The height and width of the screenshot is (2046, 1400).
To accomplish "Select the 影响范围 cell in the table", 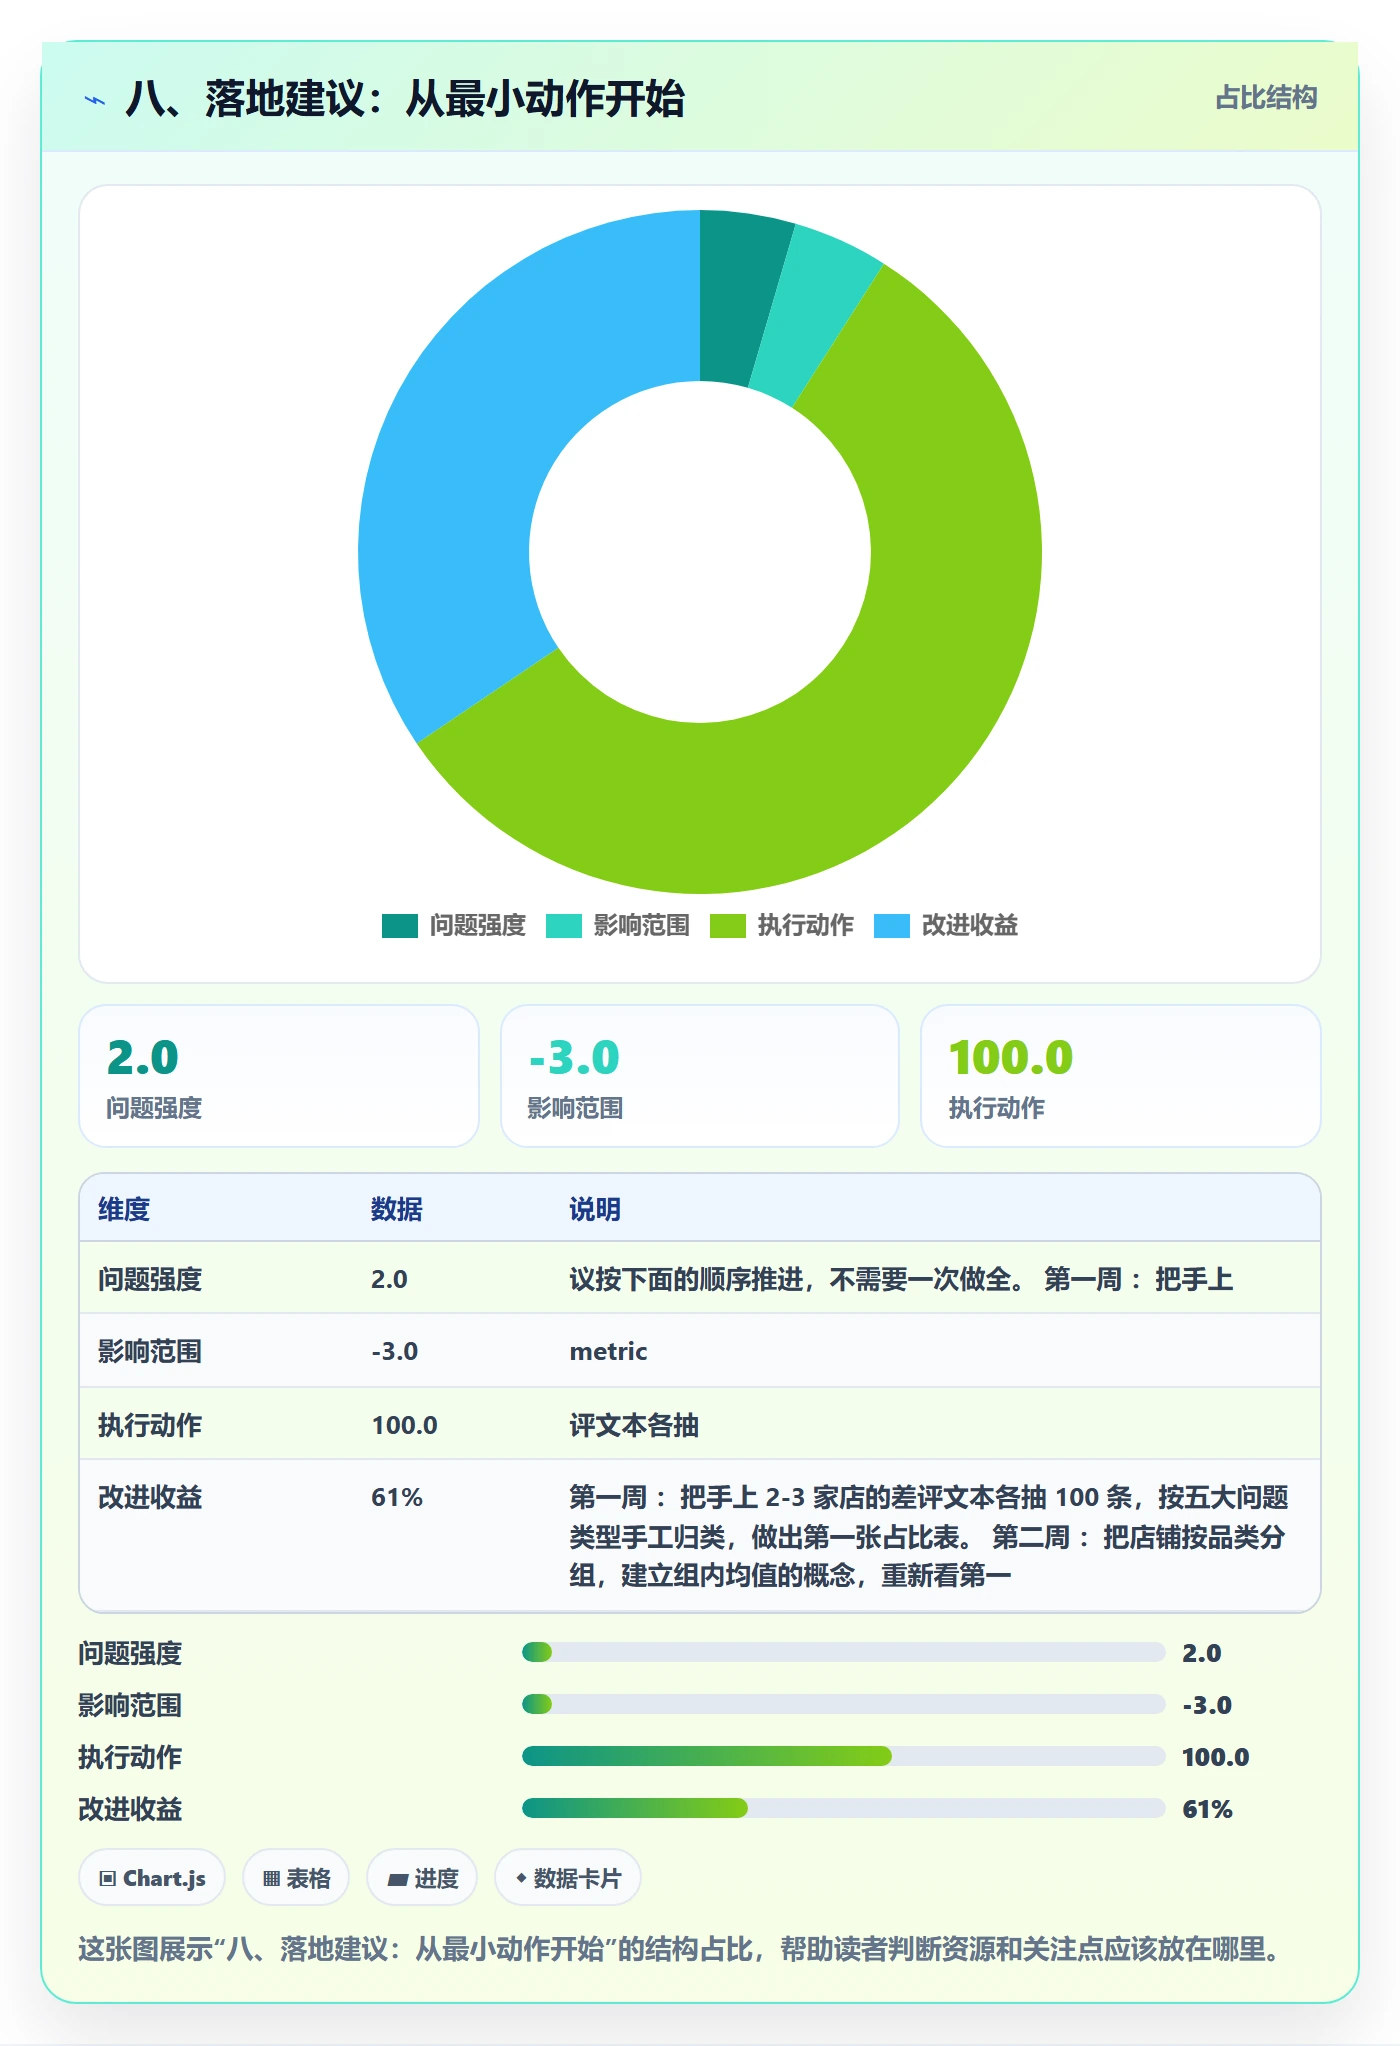I will tap(150, 1351).
